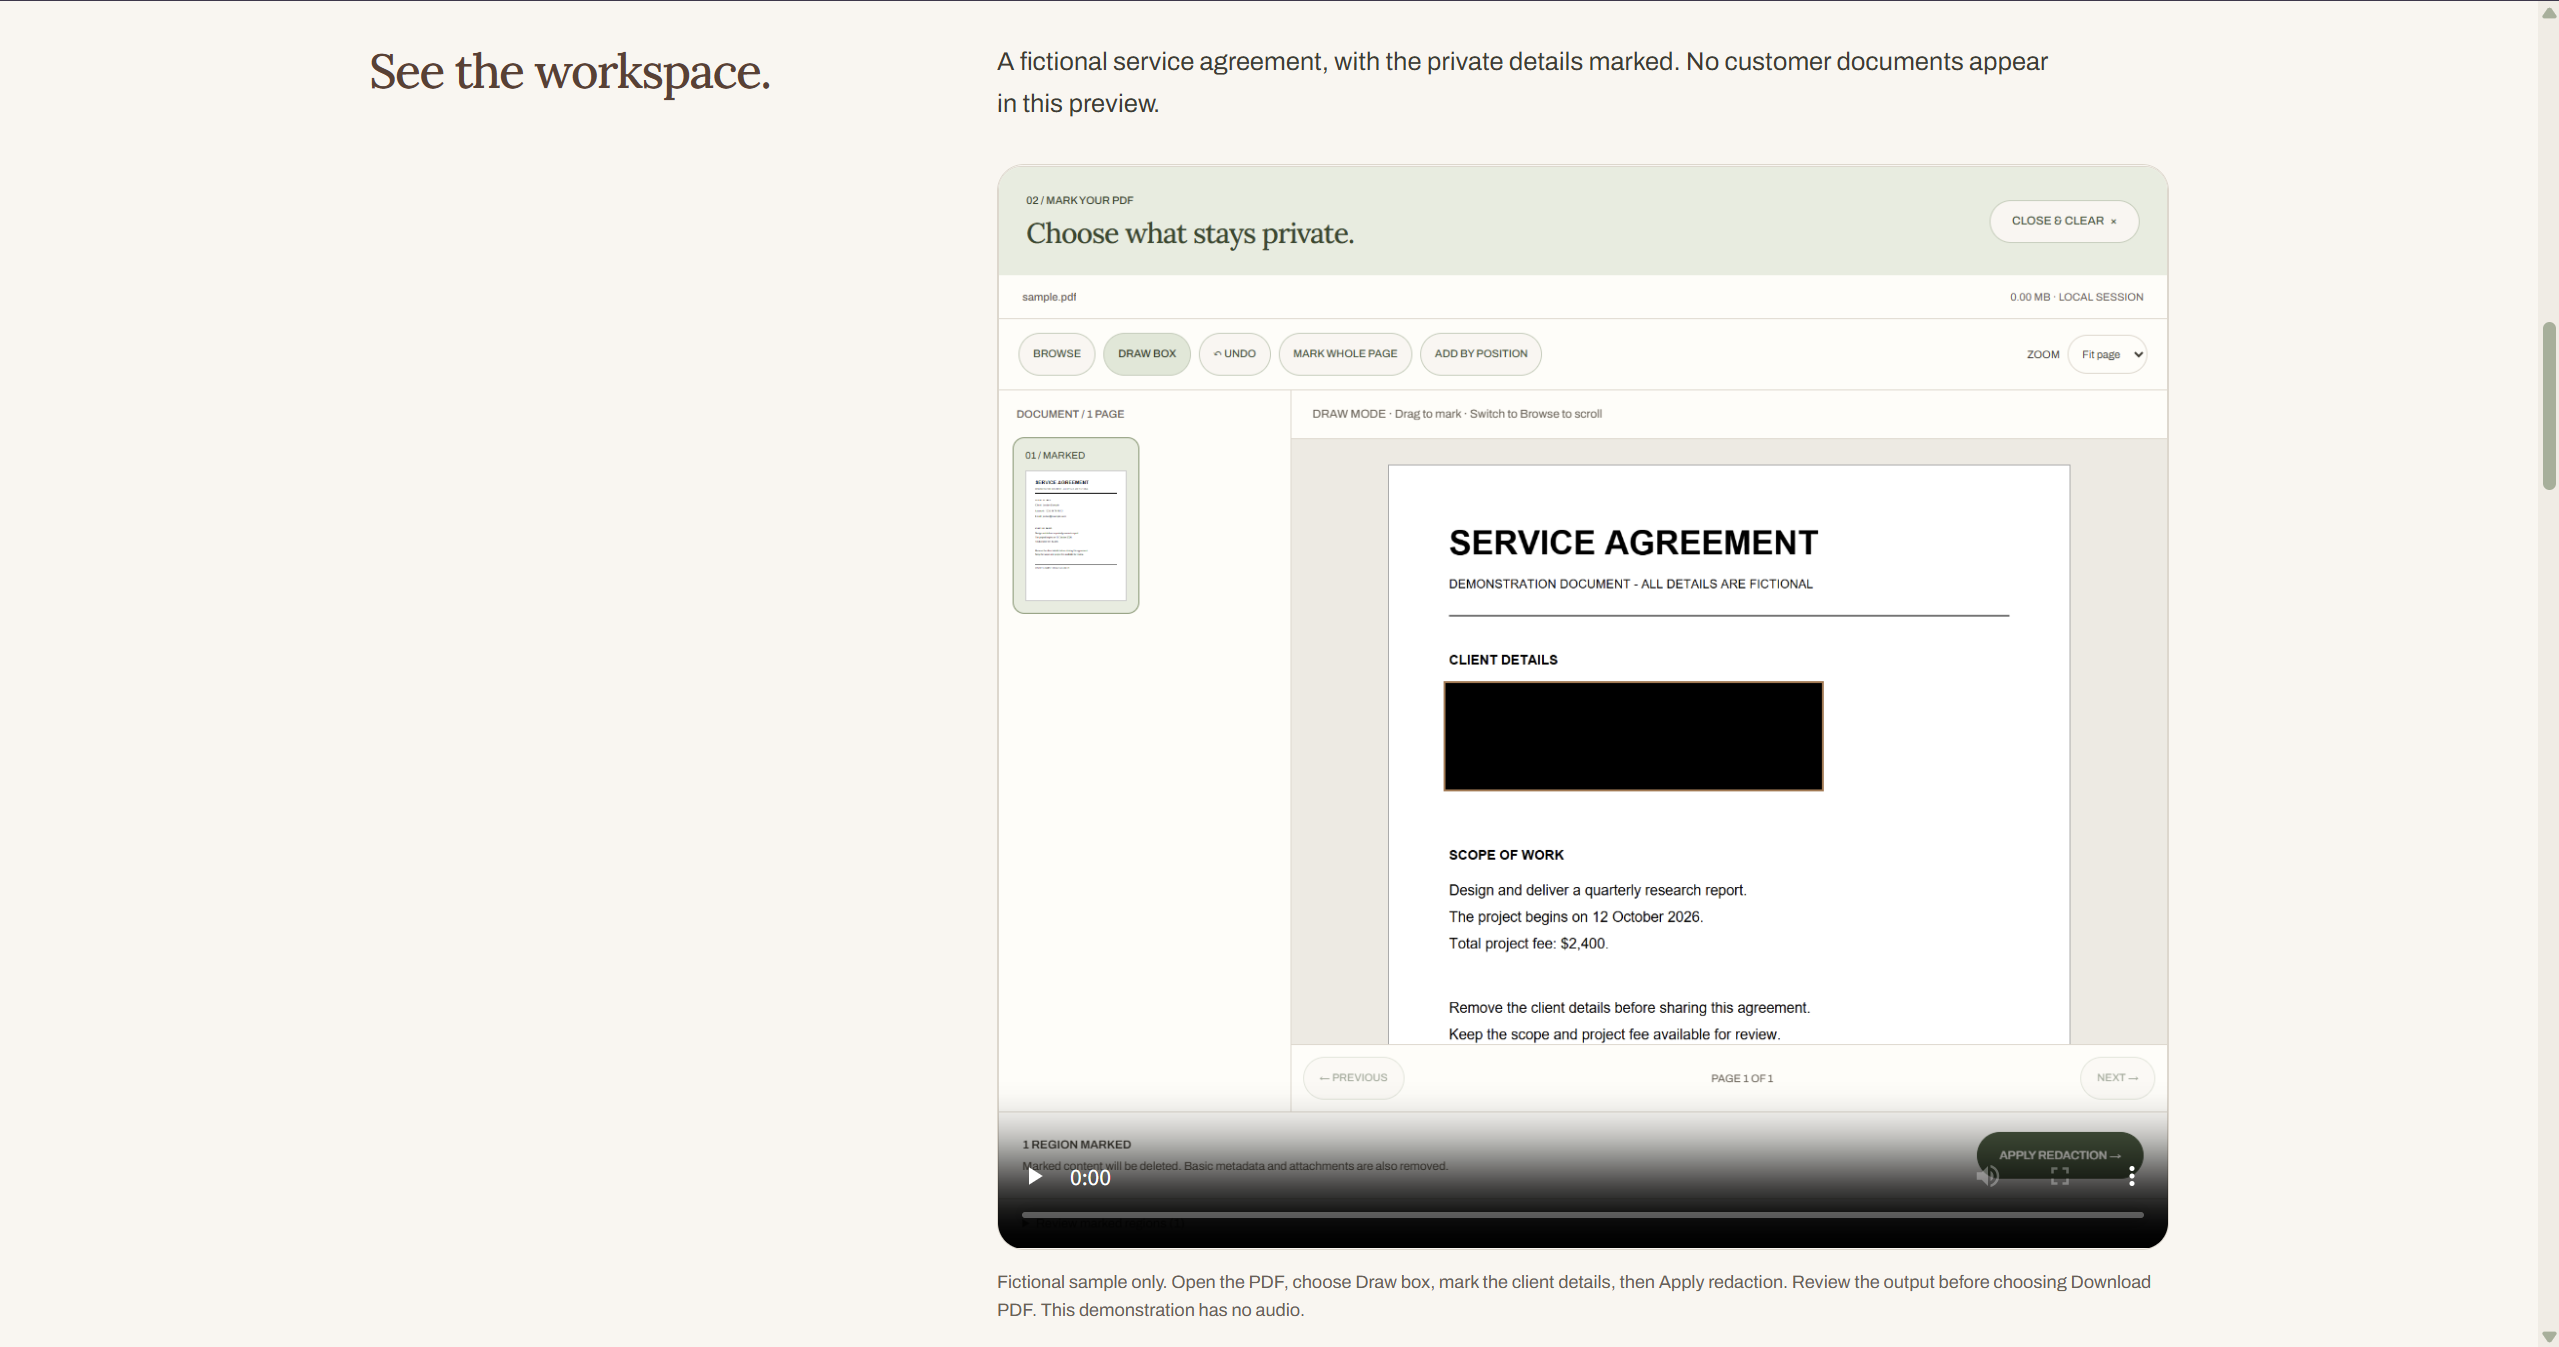The image size is (2559, 1347).
Task: Click the ZOOM label beside the dropdown
Action: [x=2042, y=355]
